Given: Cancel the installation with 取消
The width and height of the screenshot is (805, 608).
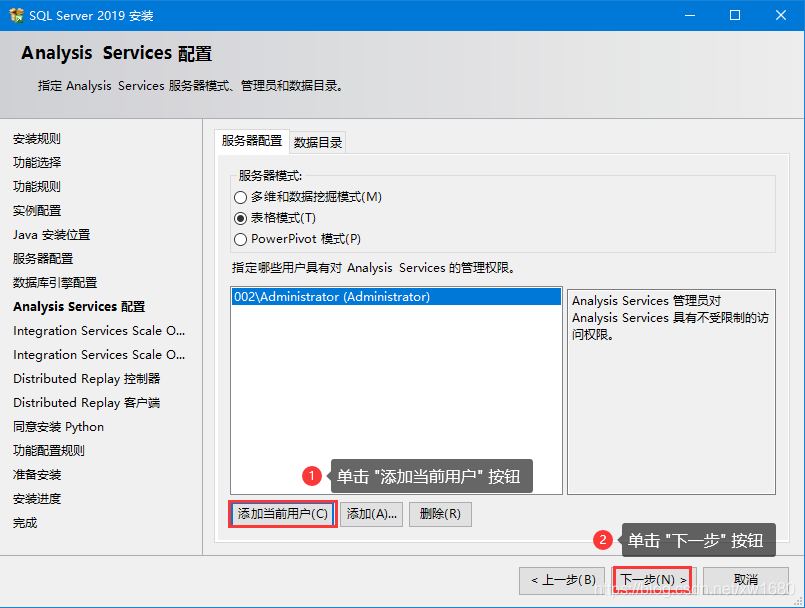Looking at the screenshot, I should pos(745,580).
